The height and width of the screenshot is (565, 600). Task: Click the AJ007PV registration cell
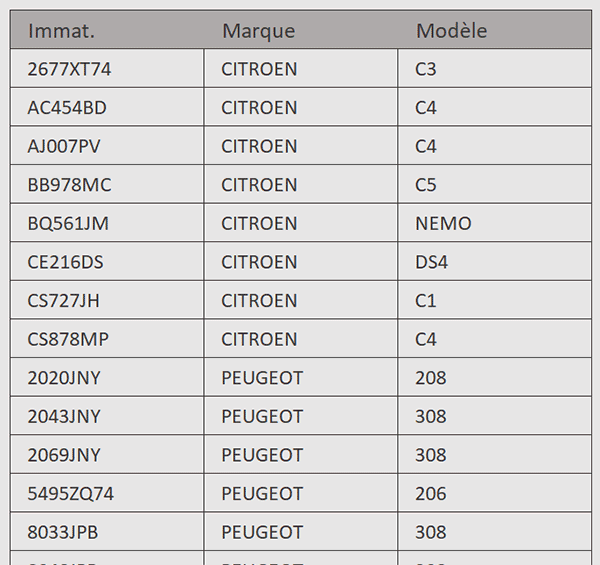click(x=64, y=147)
